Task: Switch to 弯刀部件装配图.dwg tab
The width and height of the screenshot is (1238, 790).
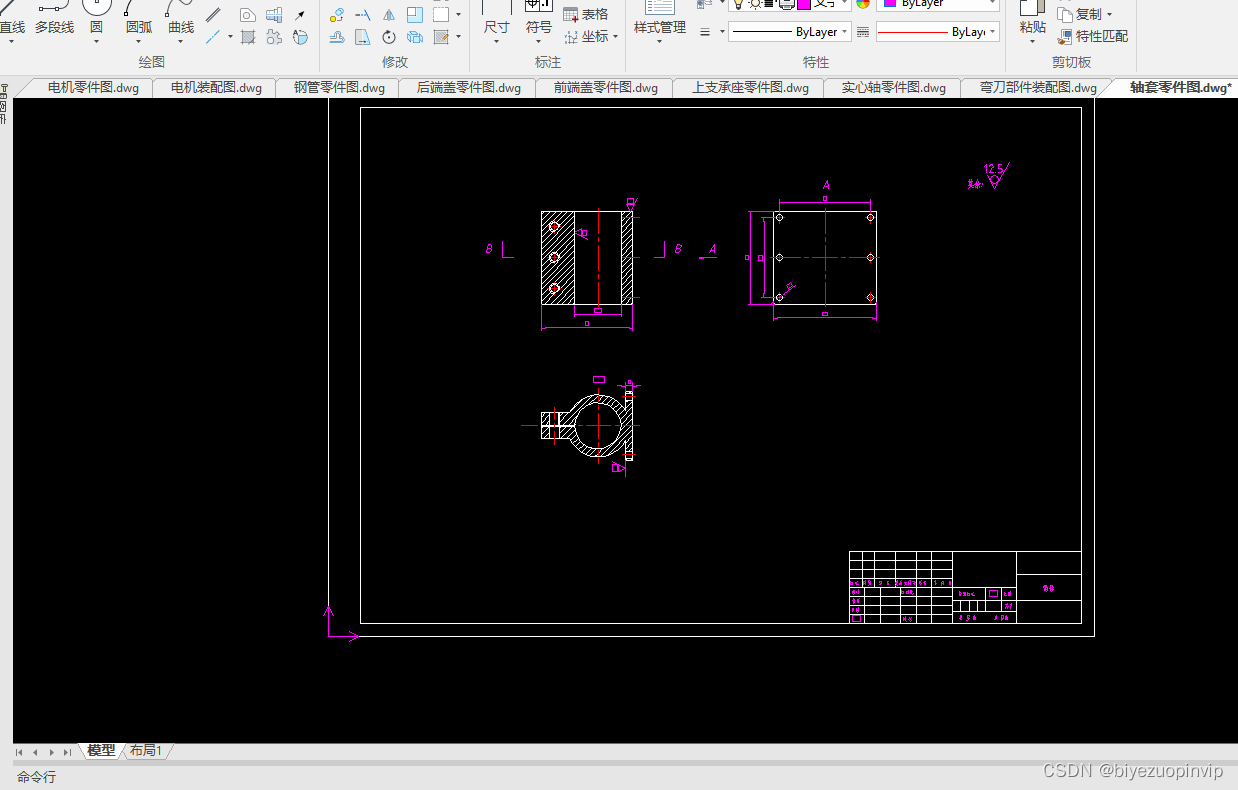Action: coord(1038,88)
